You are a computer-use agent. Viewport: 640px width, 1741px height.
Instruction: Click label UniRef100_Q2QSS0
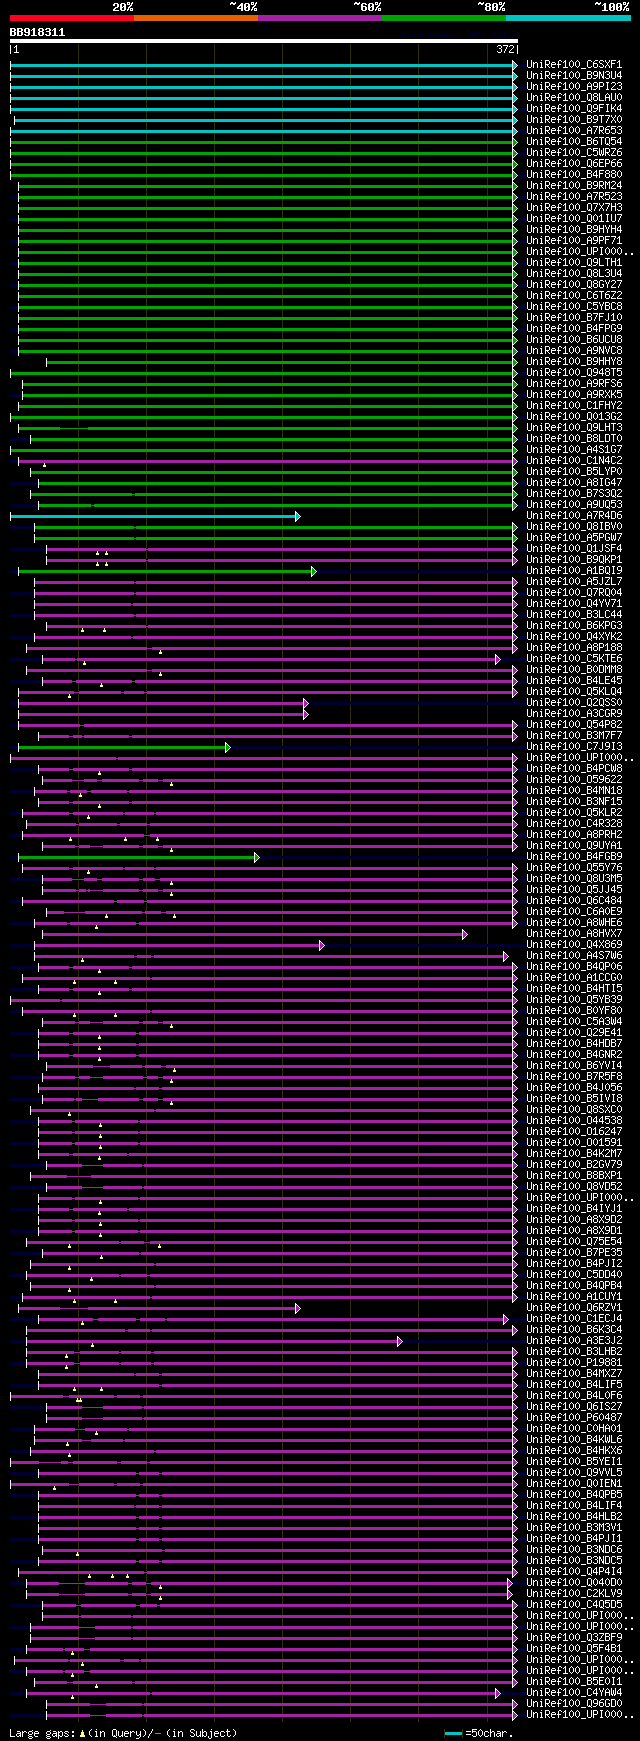coord(574,703)
